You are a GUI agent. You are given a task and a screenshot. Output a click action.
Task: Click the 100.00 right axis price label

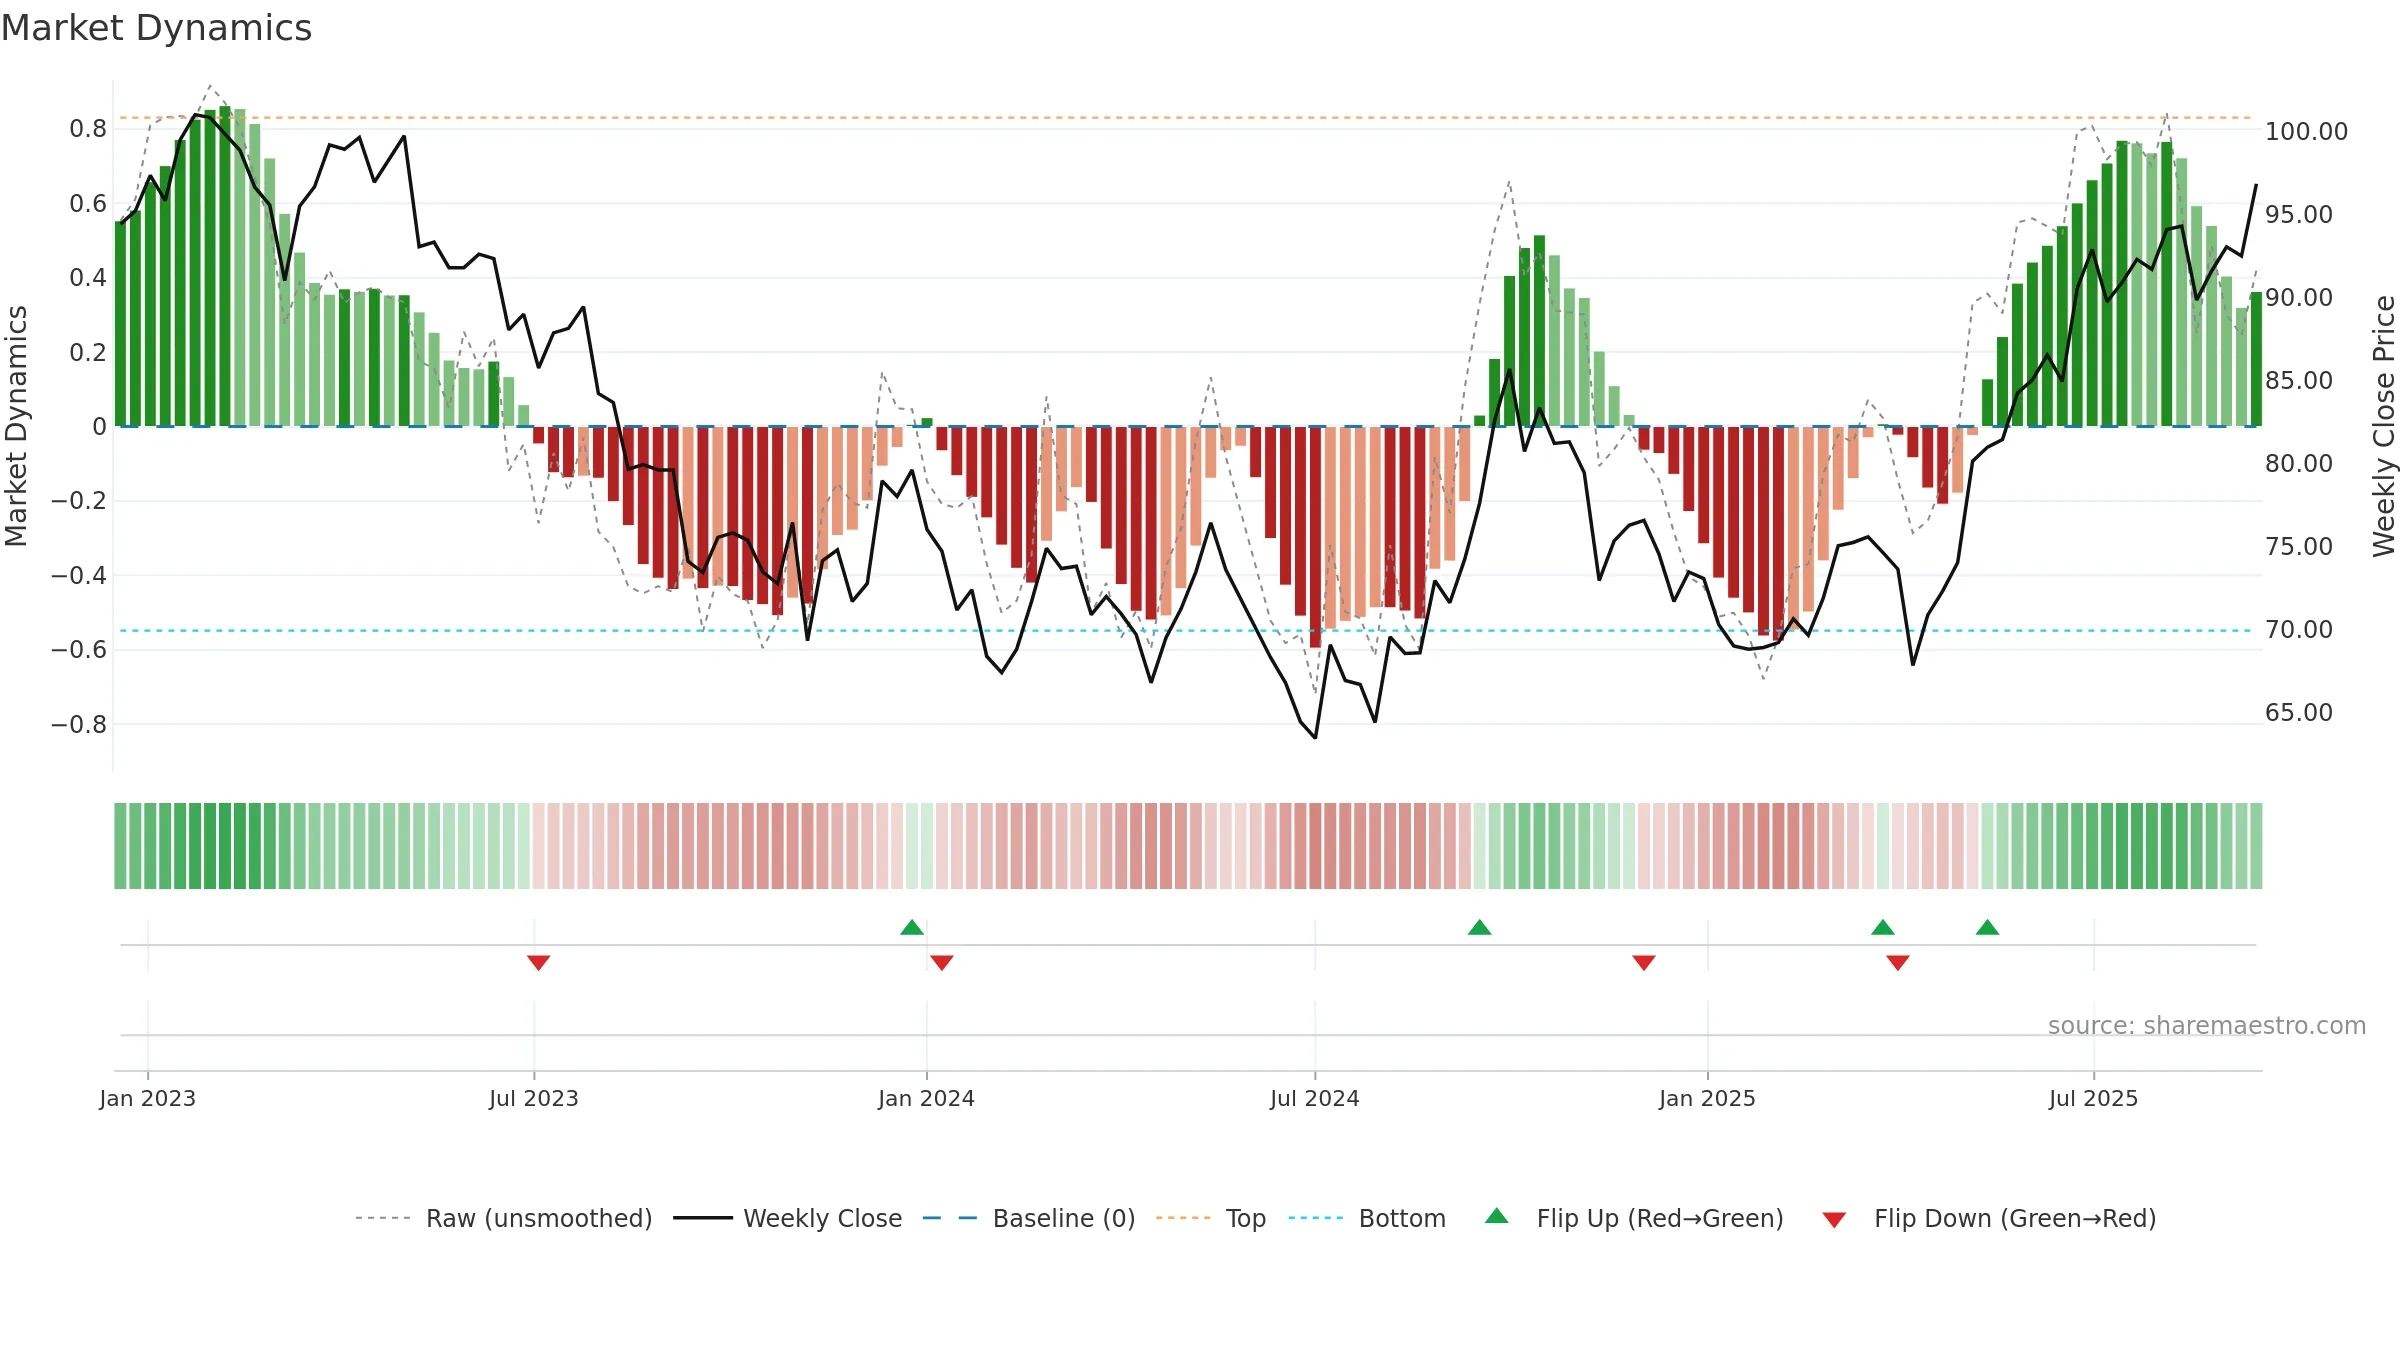(x=2307, y=131)
